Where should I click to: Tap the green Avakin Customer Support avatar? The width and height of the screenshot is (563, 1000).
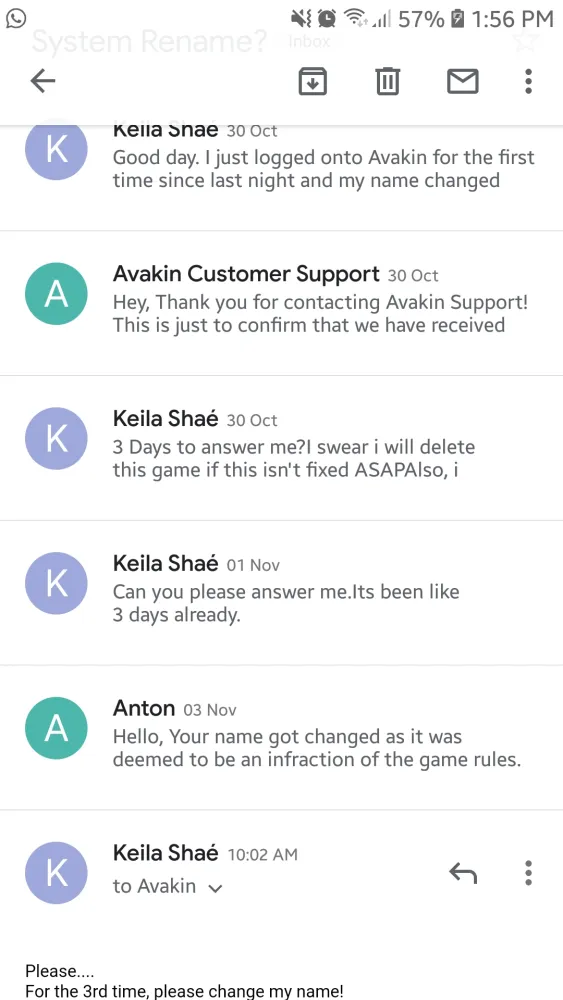56,293
